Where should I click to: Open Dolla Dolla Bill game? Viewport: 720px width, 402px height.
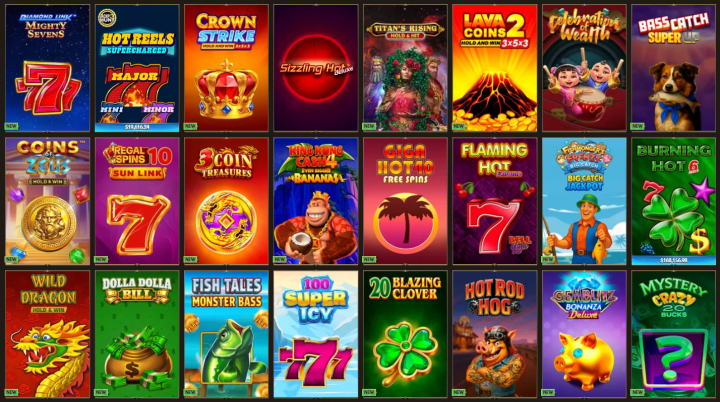pos(137,334)
